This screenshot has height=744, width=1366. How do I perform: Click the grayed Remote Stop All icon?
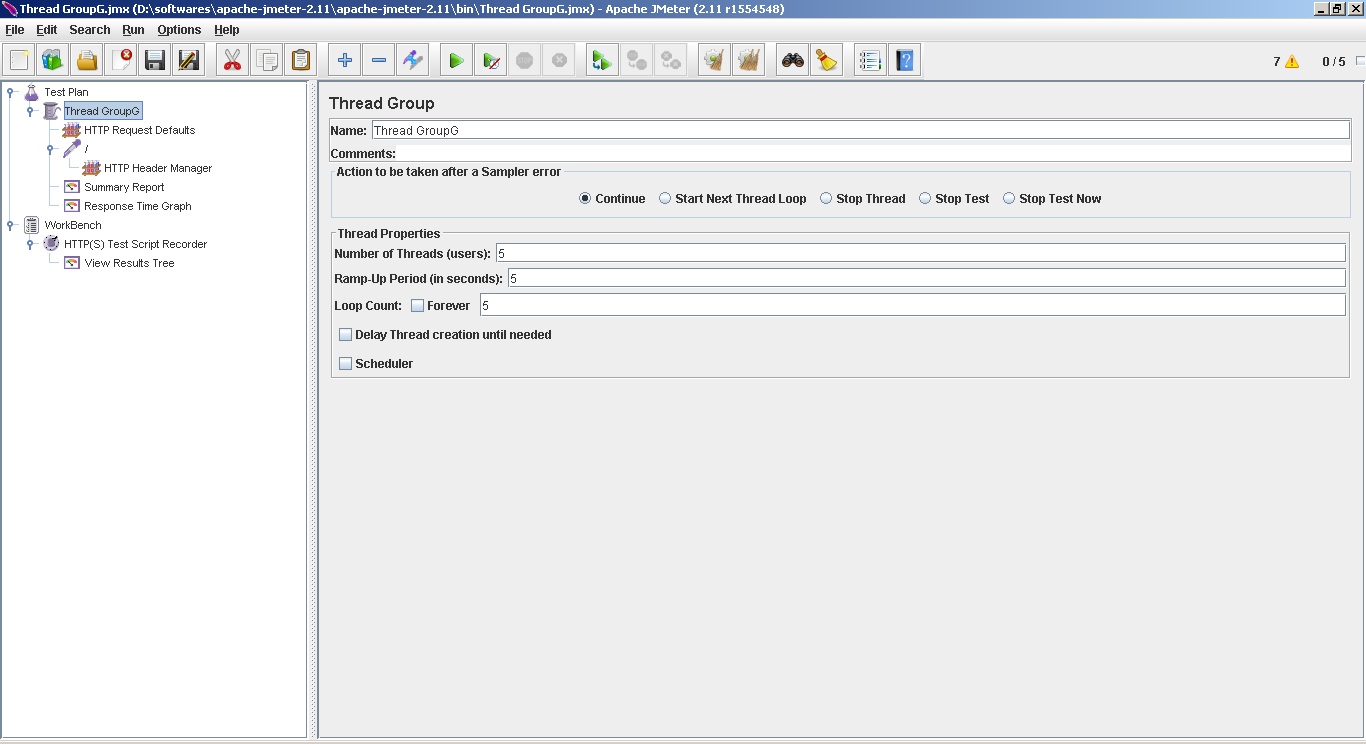click(637, 60)
